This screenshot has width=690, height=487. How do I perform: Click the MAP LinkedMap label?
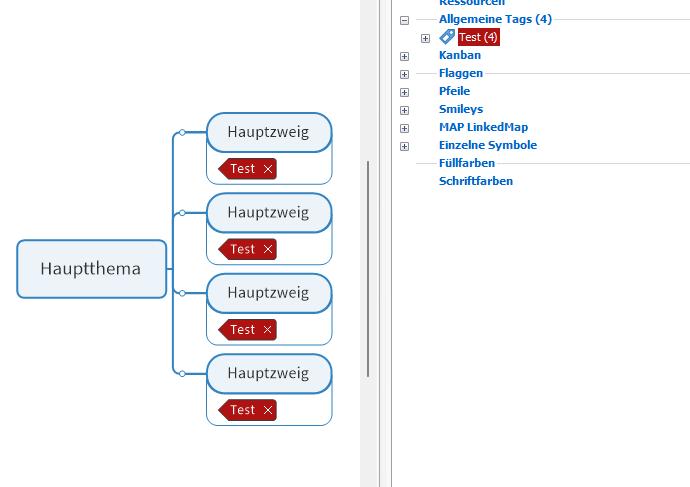click(483, 127)
